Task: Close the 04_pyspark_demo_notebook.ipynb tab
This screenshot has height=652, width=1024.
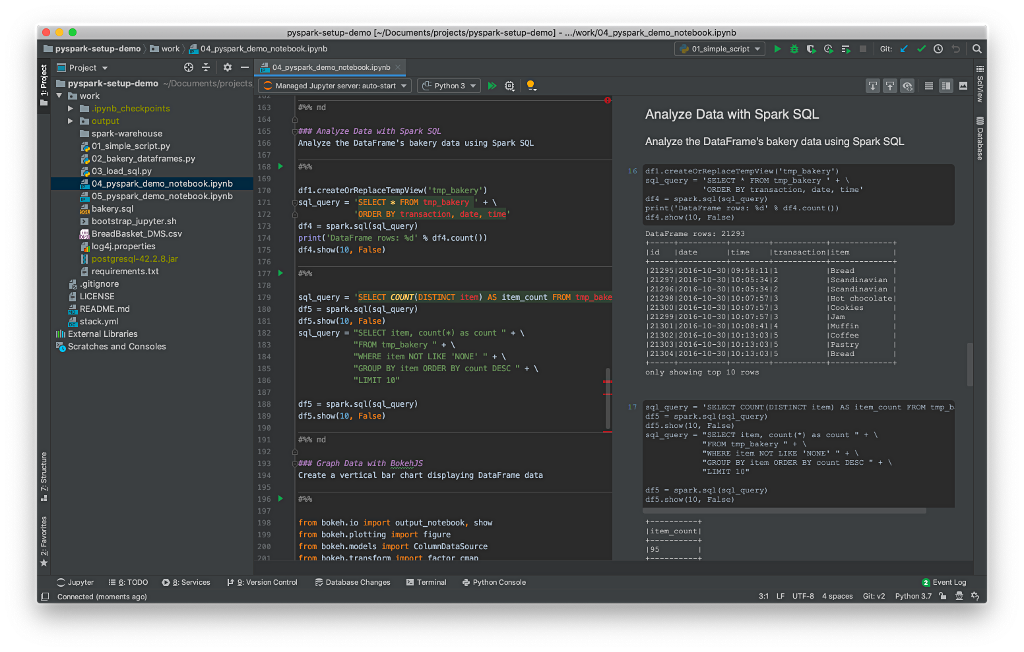Action: [x=398, y=67]
